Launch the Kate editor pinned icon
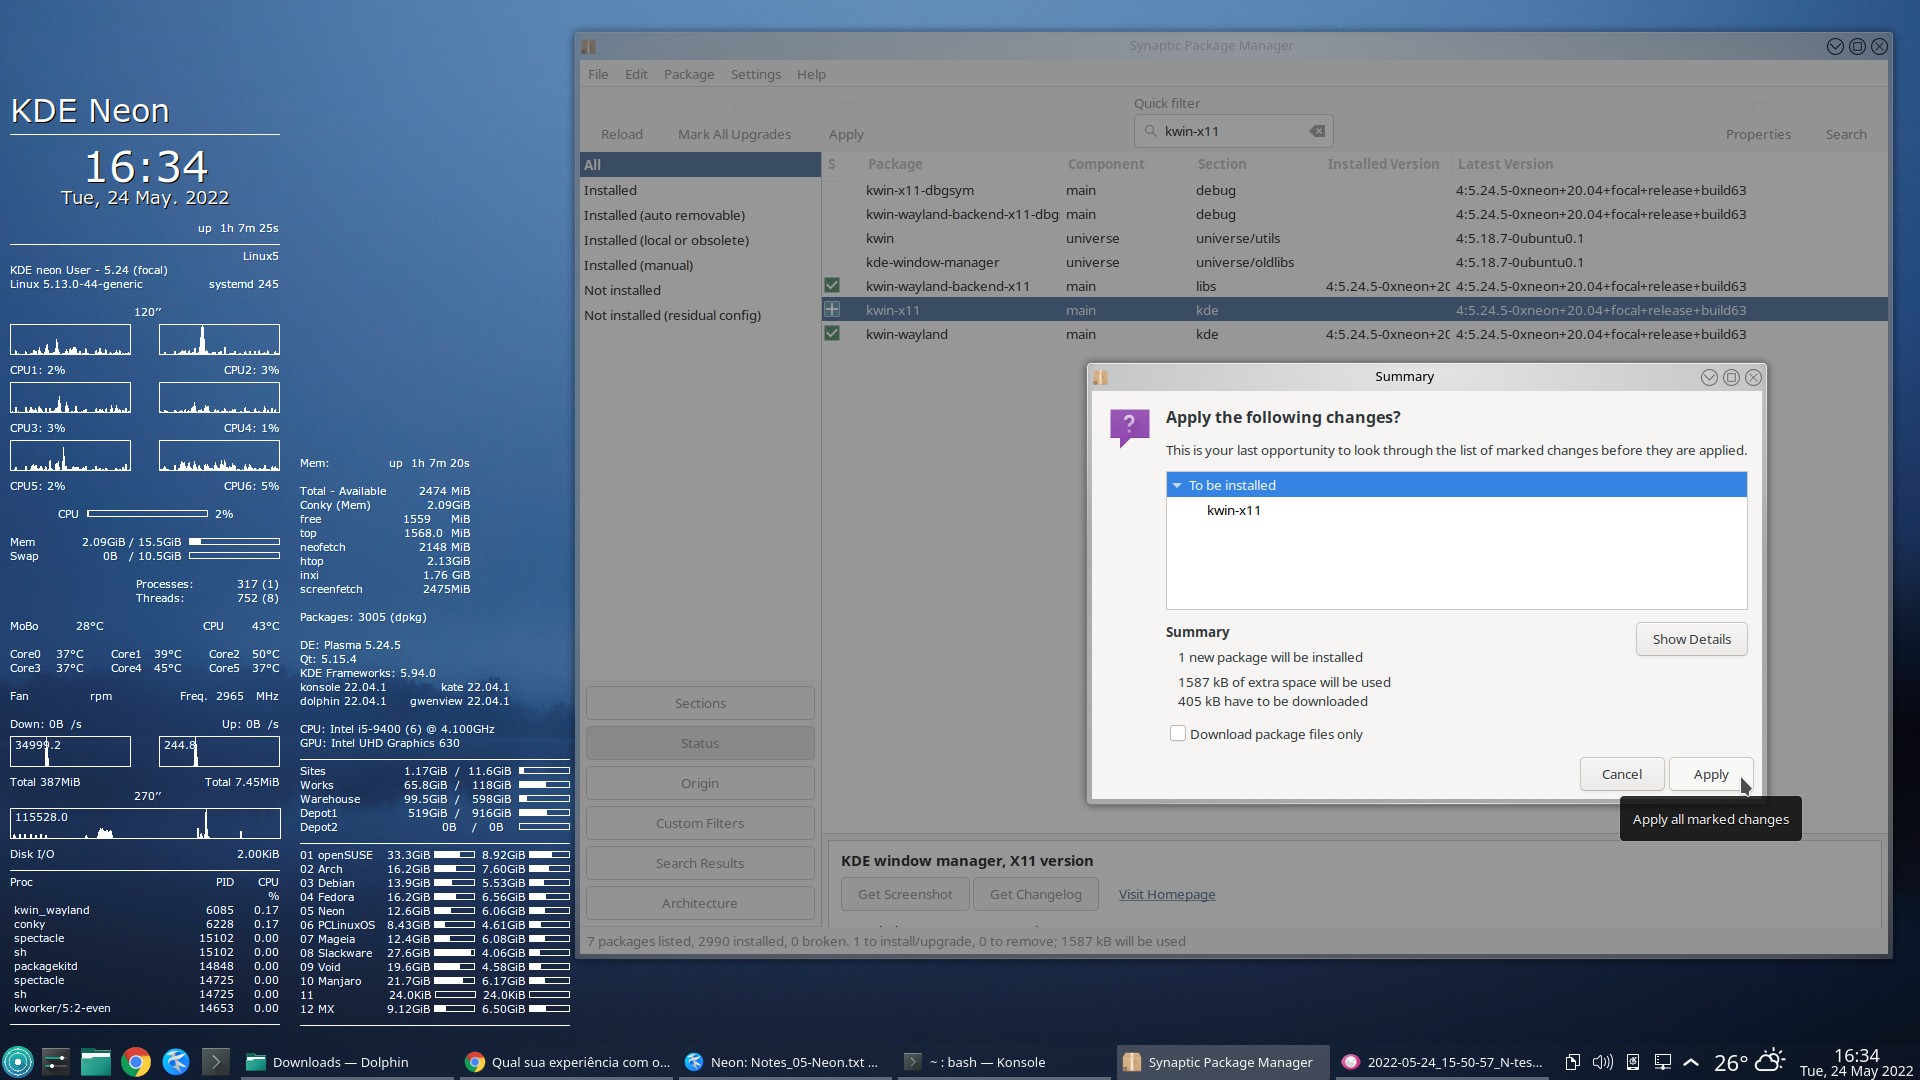The height and width of the screenshot is (1080, 1920). point(176,1062)
